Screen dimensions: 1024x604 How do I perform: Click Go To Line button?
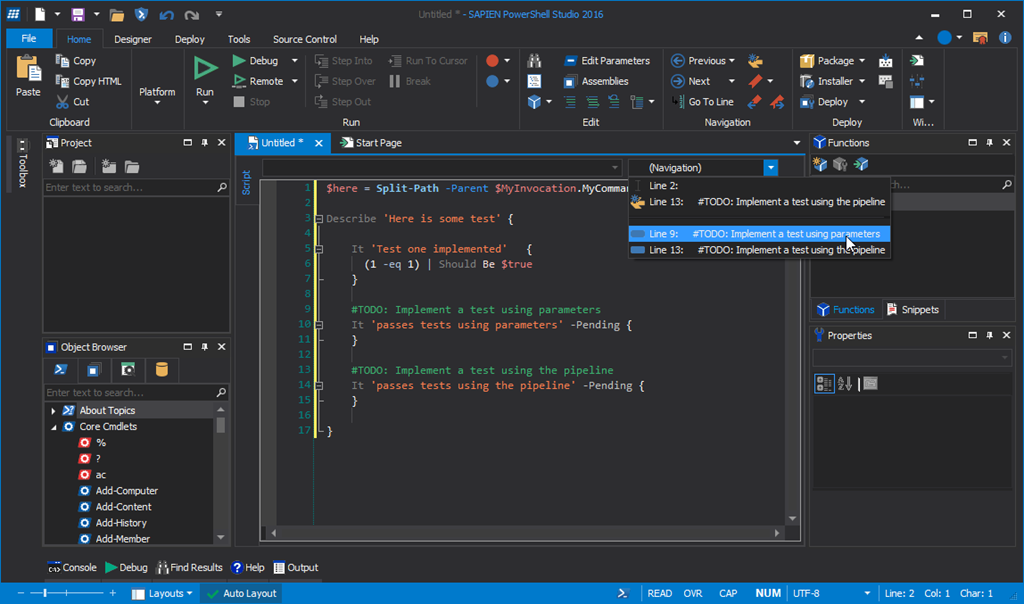point(703,102)
